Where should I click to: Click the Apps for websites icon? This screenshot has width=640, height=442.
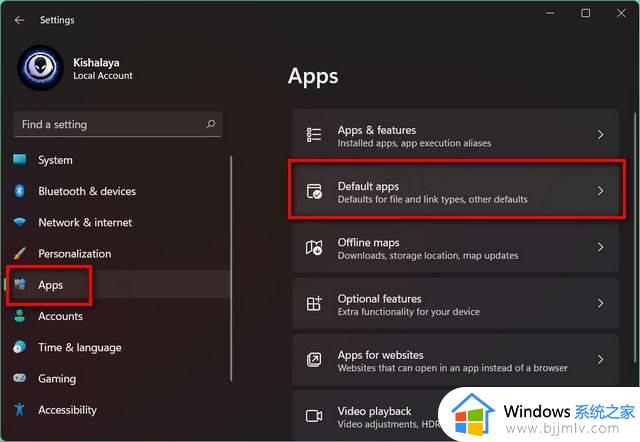(x=314, y=360)
